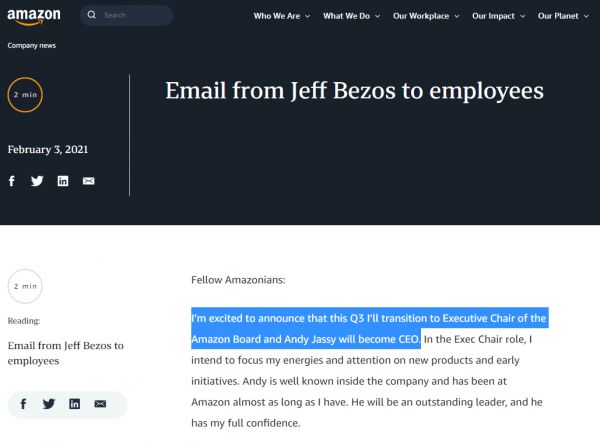Screen dimensions: 600x444
Task: Click the search magnifier icon
Action: [92, 16]
